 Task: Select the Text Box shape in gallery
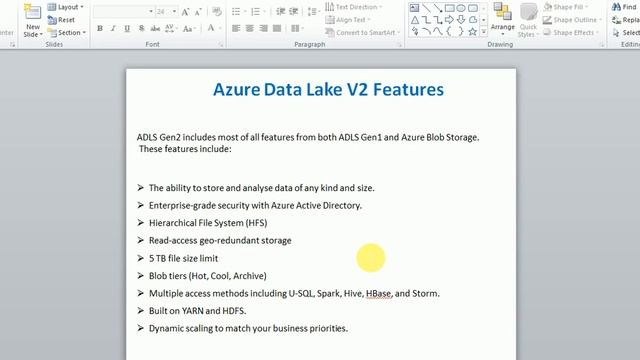(x=414, y=8)
